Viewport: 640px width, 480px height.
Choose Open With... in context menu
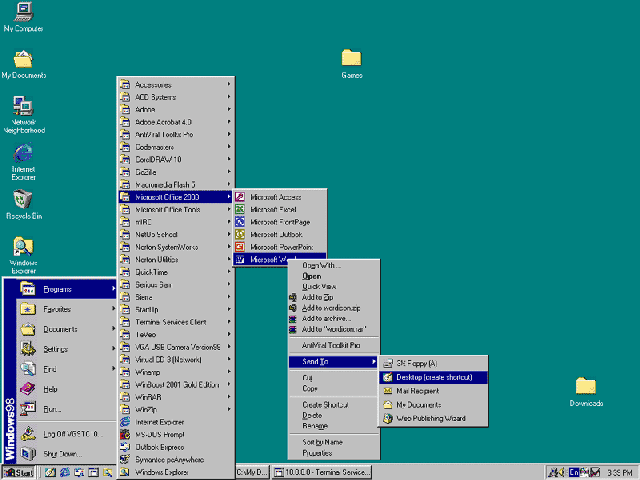[334, 265]
